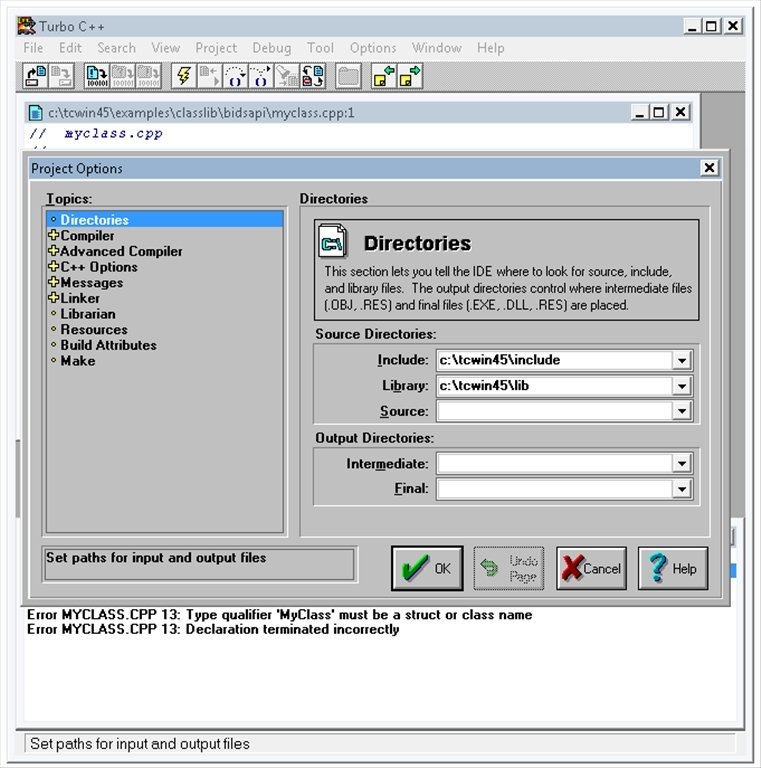761x768 pixels.
Task: Click into the empty Final field
Action: [x=554, y=489]
